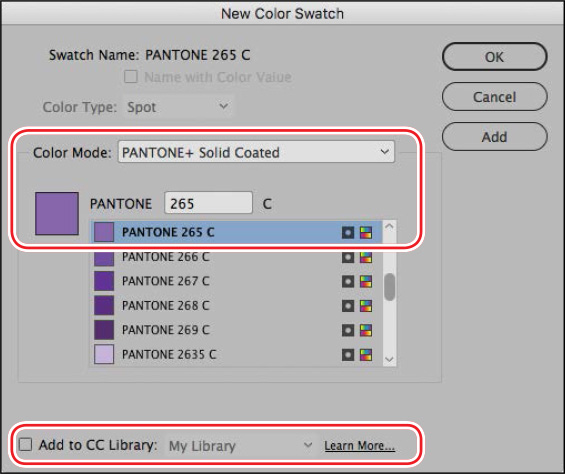This screenshot has height=474, width=565.
Task: Select the row text PANTONE 269 C
Action: pyautogui.click(x=166, y=329)
